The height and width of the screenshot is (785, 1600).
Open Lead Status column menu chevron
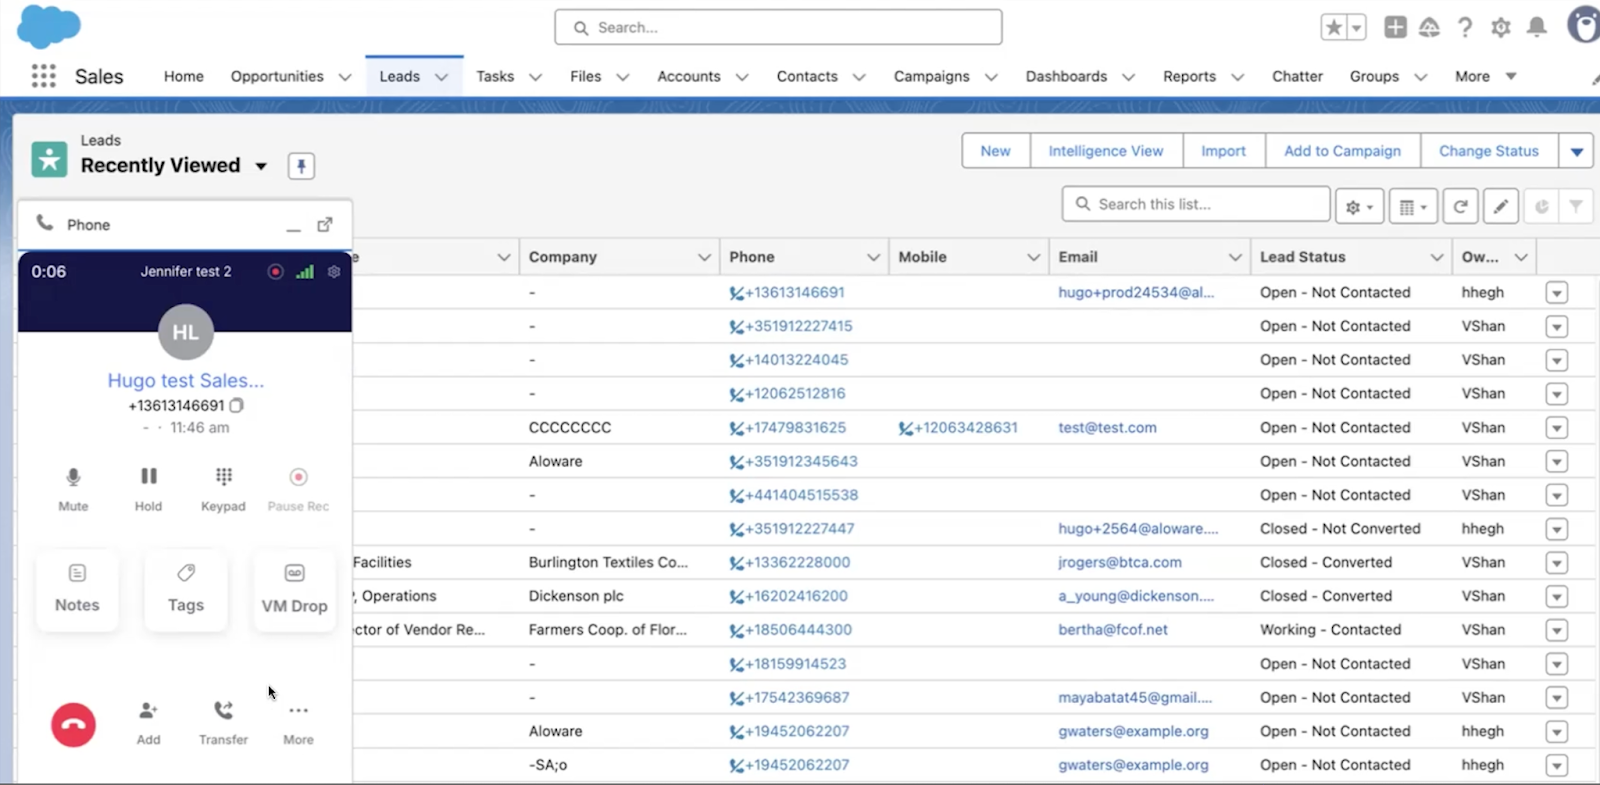[1437, 257]
